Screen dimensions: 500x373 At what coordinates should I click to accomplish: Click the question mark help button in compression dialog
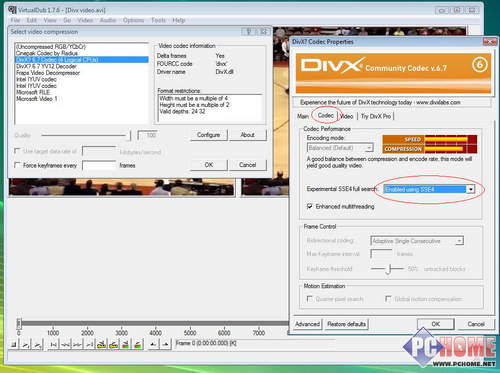pos(248,32)
